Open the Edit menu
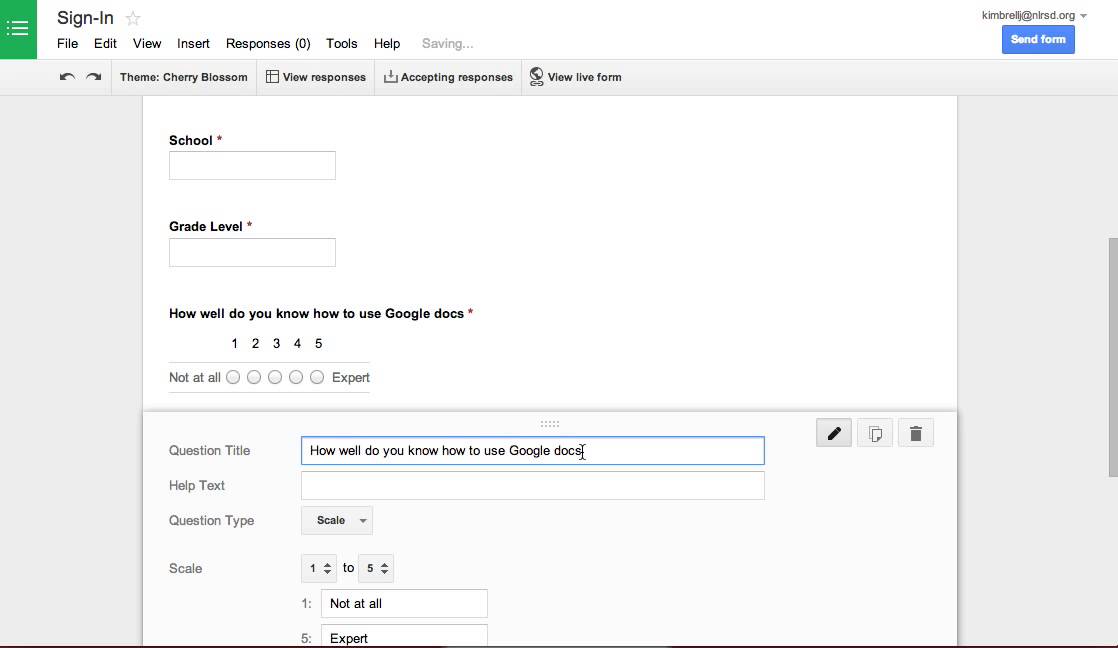 pos(105,43)
